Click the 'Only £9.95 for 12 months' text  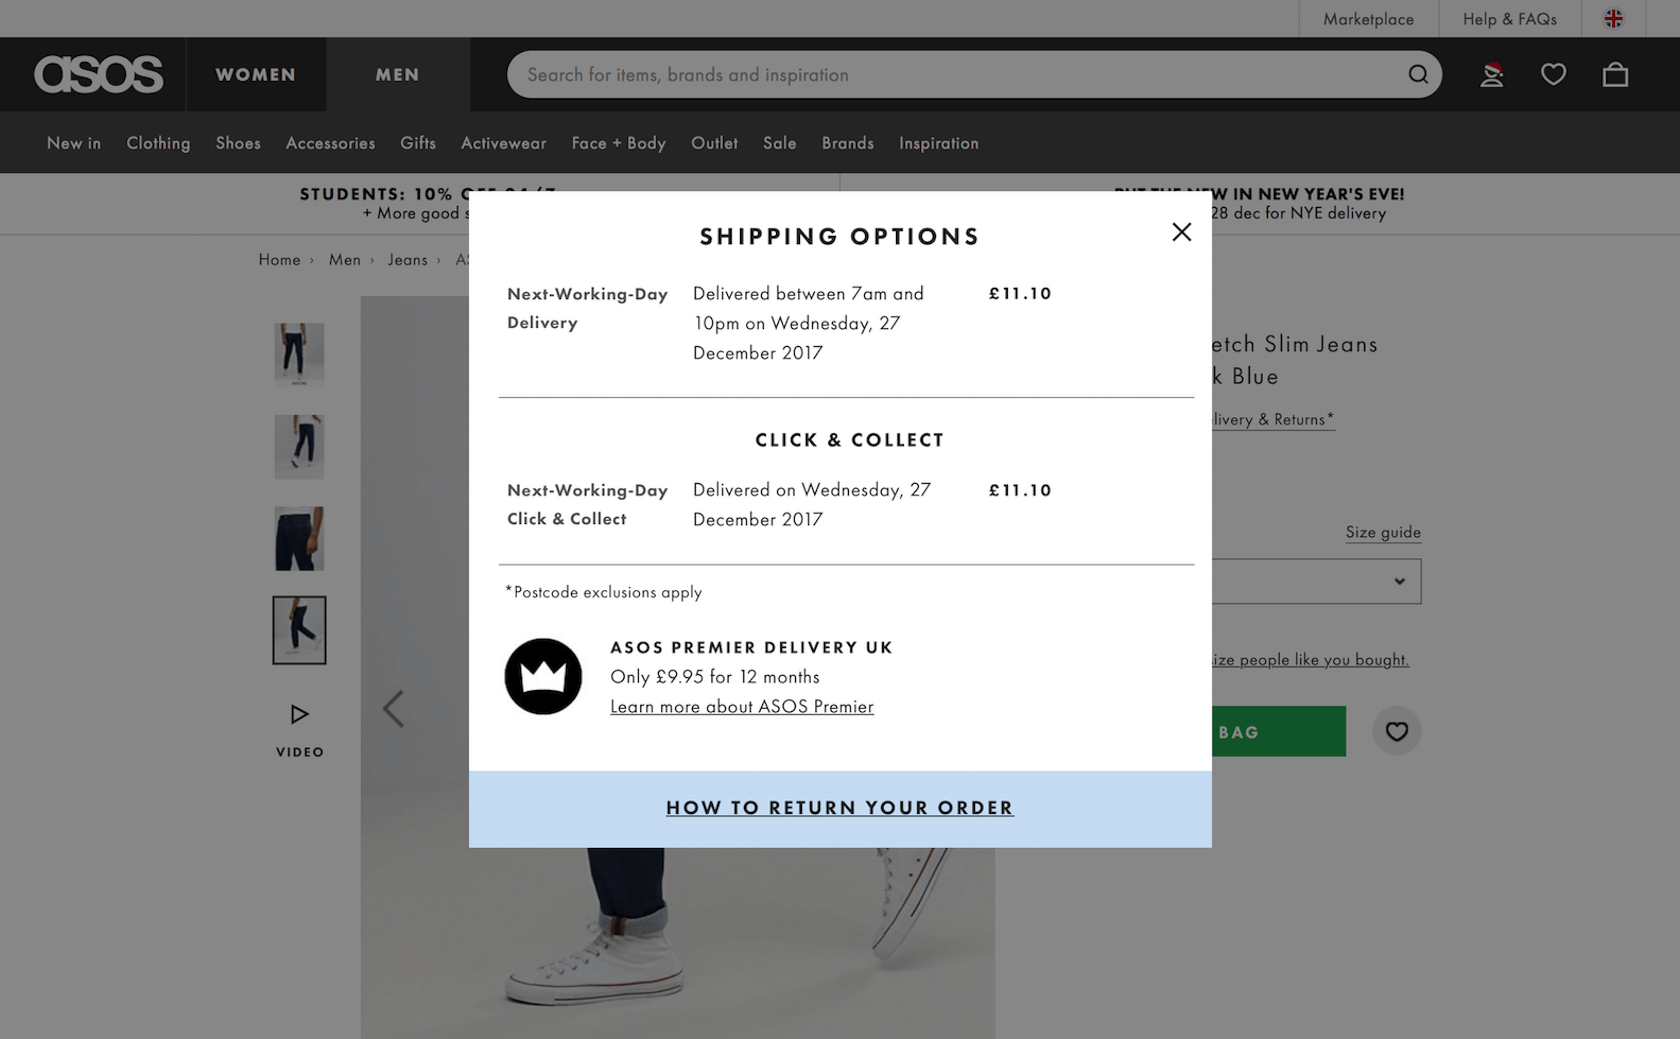click(715, 677)
